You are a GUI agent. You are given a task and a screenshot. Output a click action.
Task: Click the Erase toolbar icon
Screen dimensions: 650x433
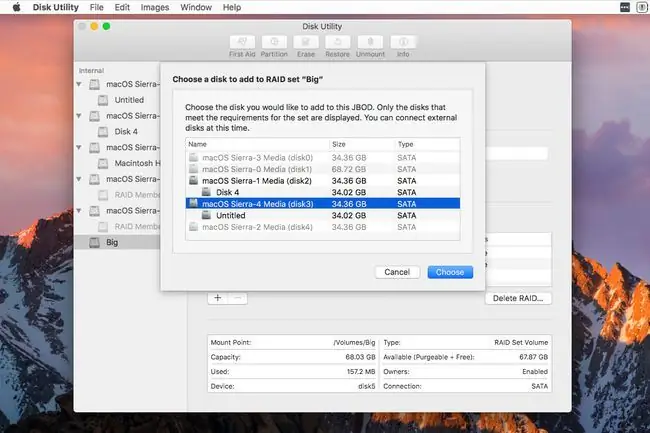tap(306, 42)
